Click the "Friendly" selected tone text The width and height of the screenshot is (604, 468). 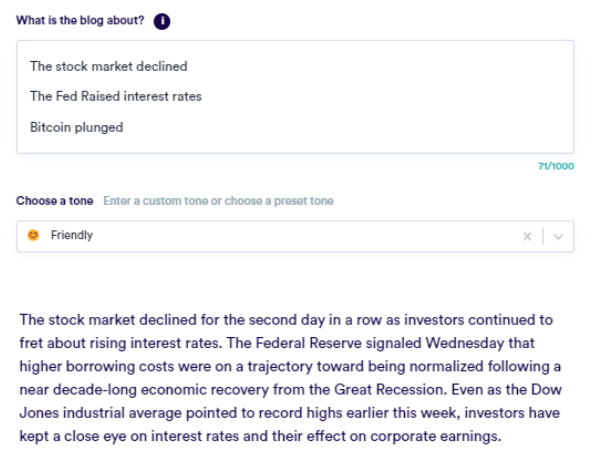tap(71, 236)
